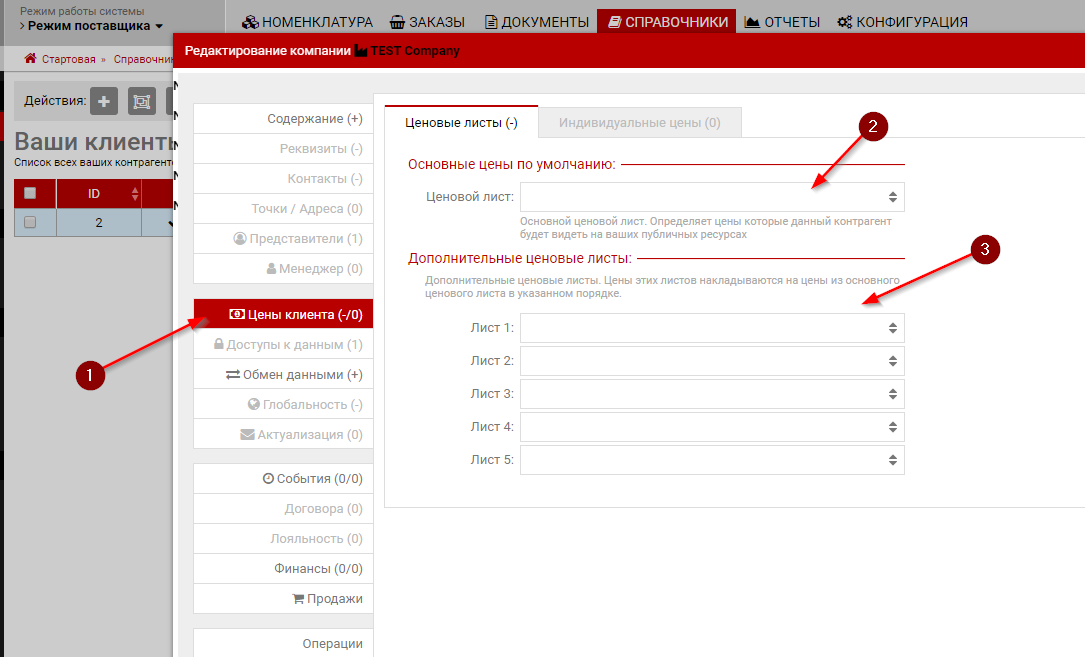The image size is (1085, 657).
Task: Switch to Индивидуальные цены tab
Action: 639,122
